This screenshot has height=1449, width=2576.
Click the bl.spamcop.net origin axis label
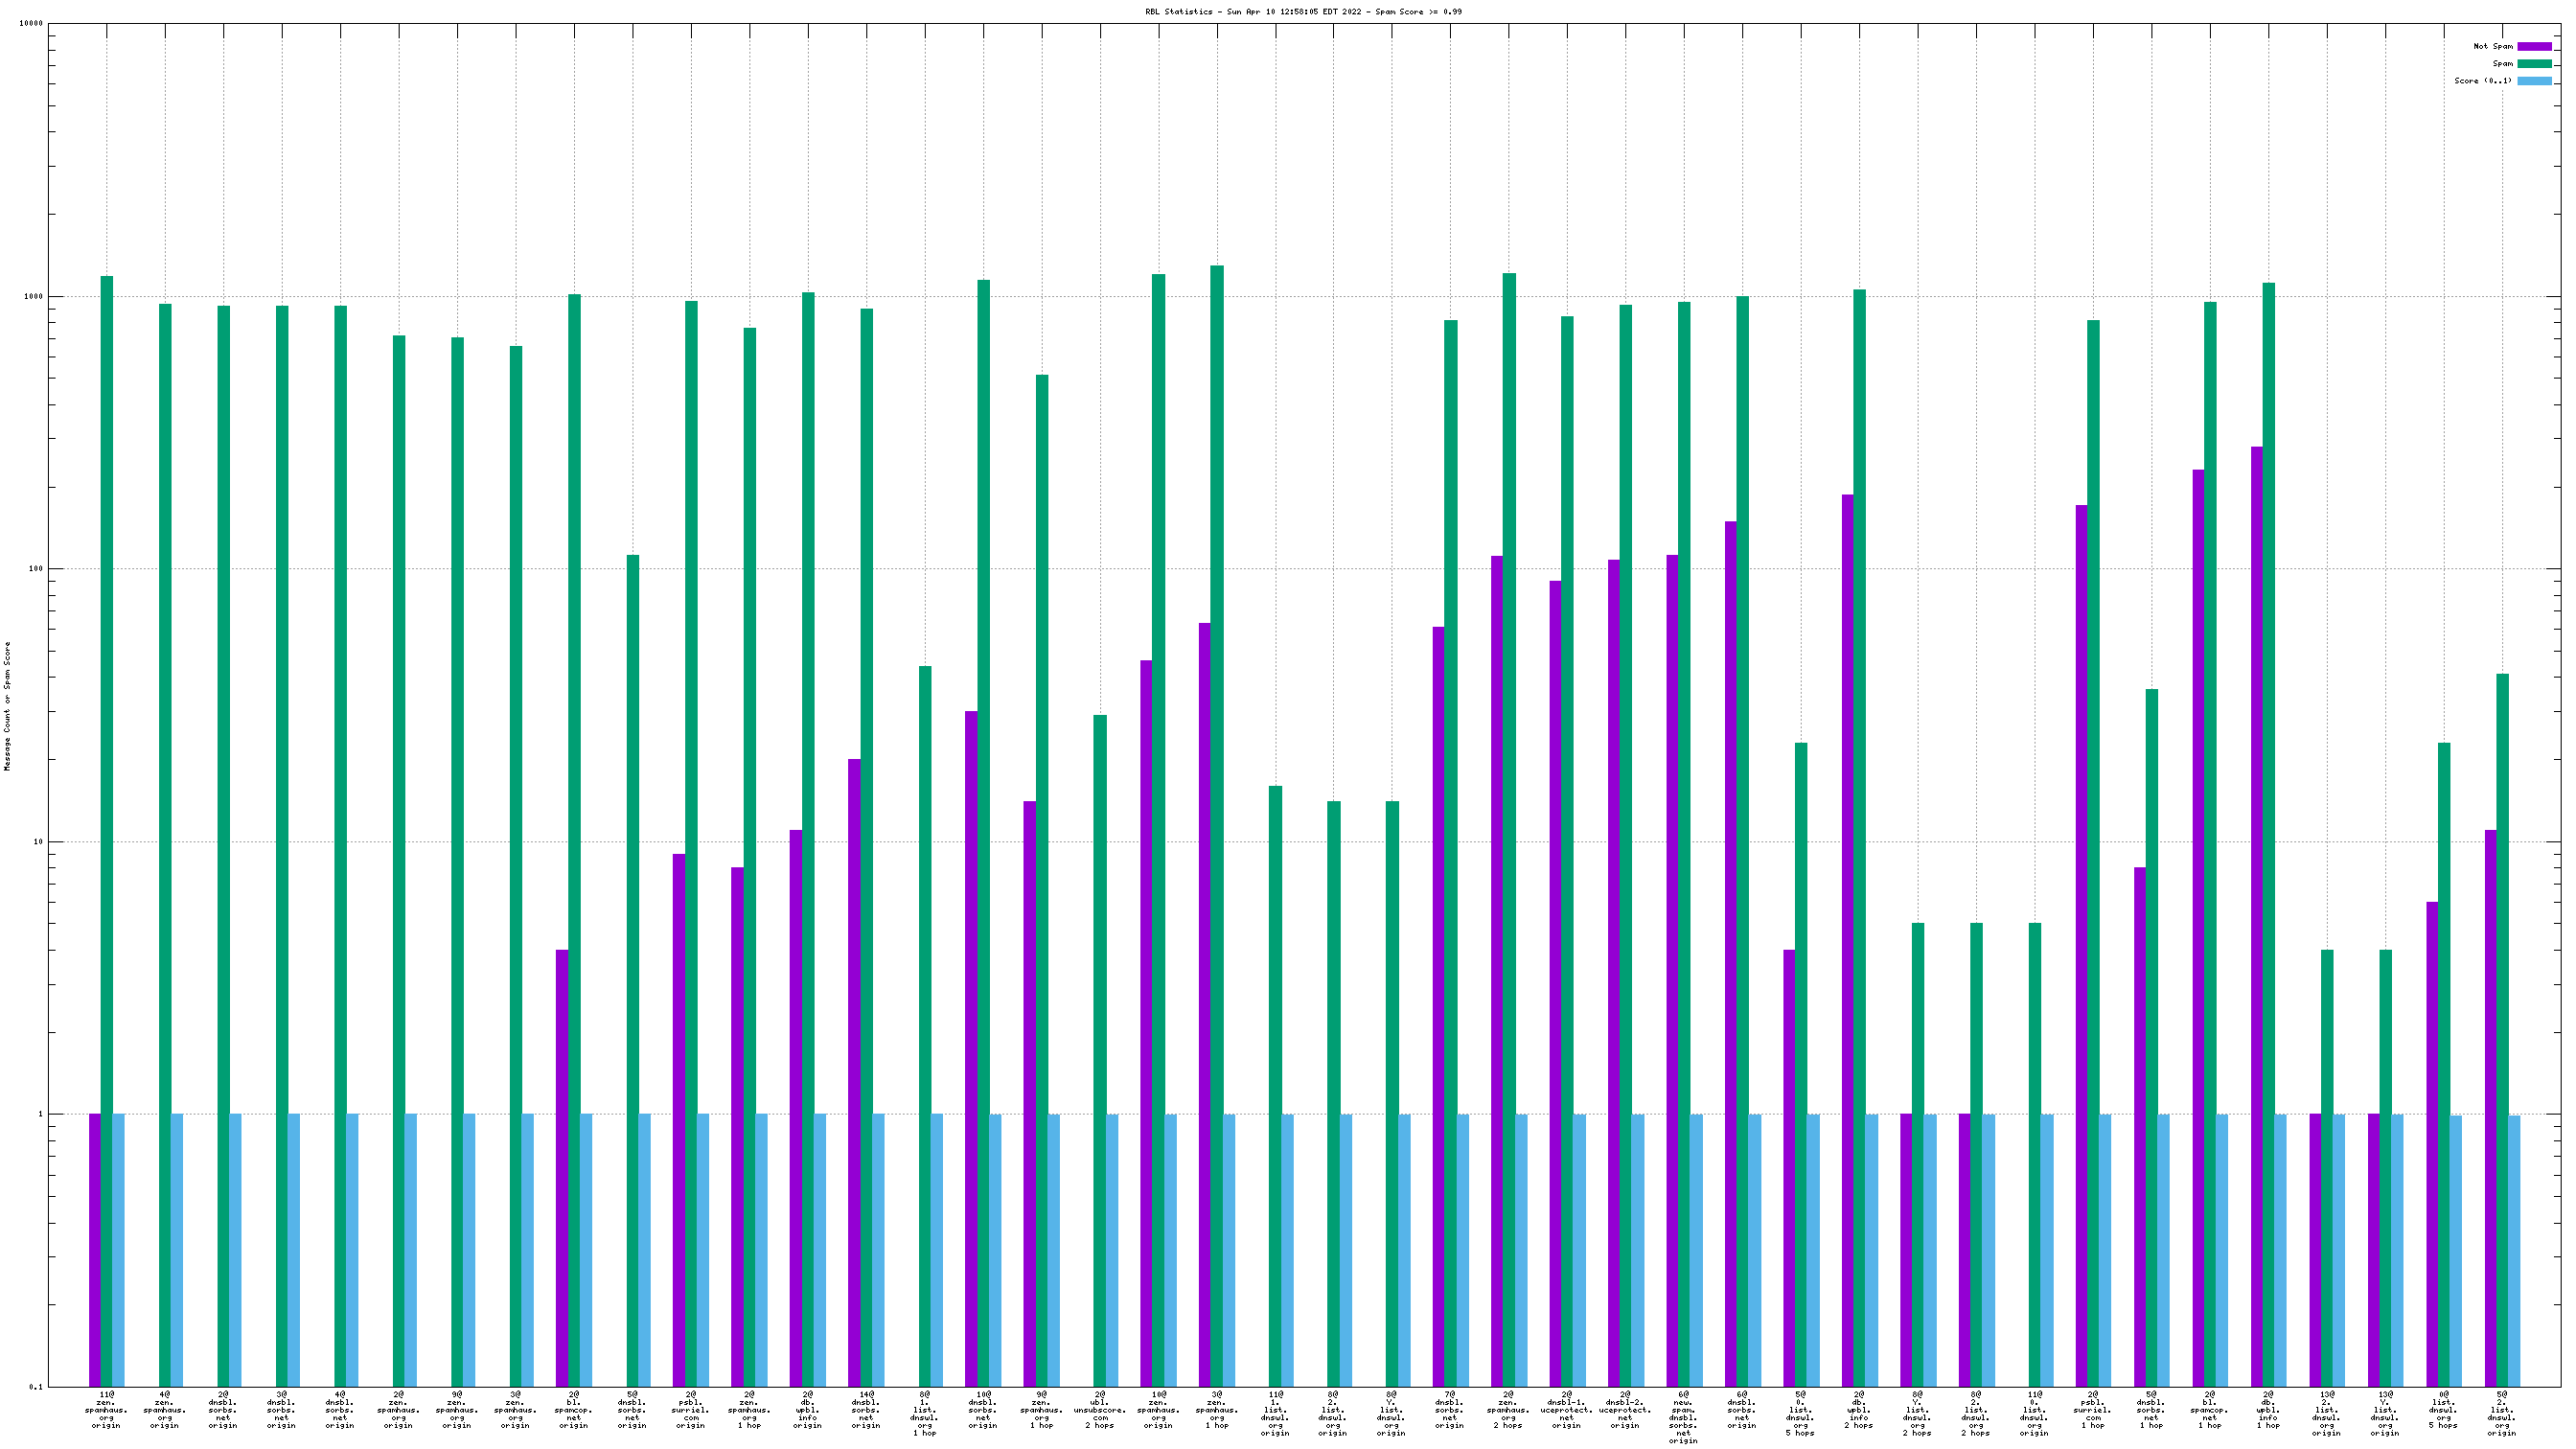tap(574, 1409)
